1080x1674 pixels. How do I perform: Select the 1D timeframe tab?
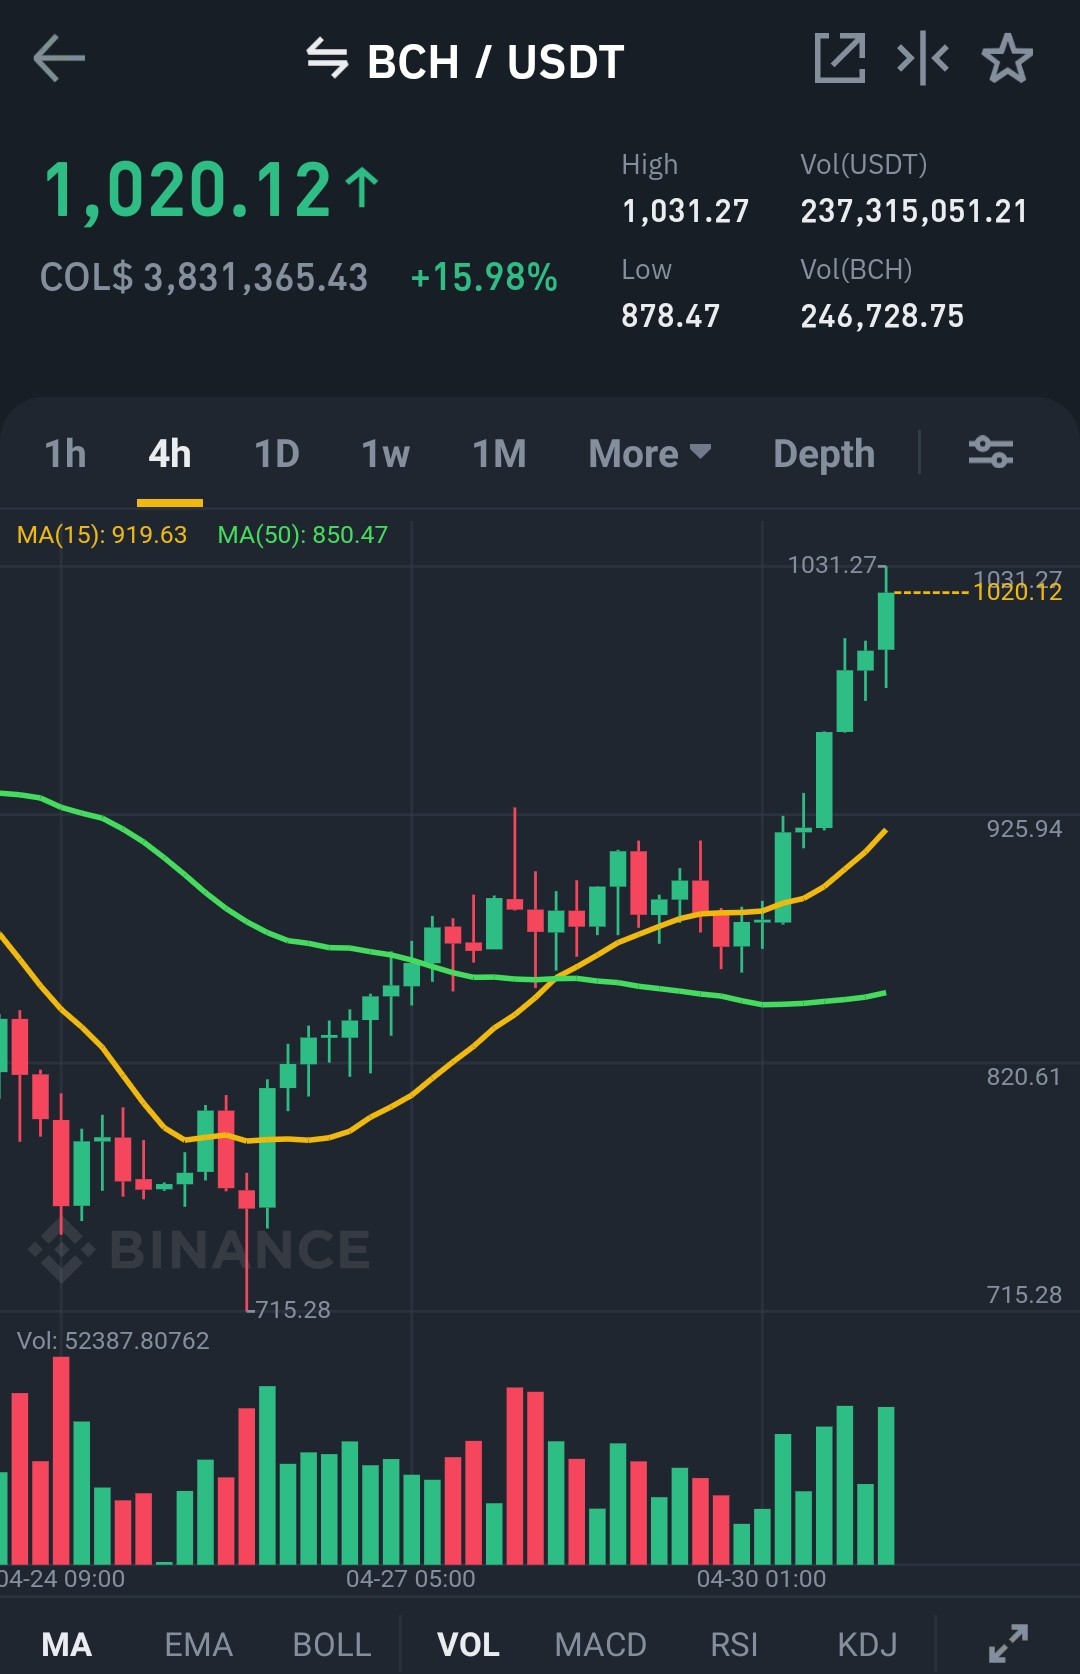277,453
